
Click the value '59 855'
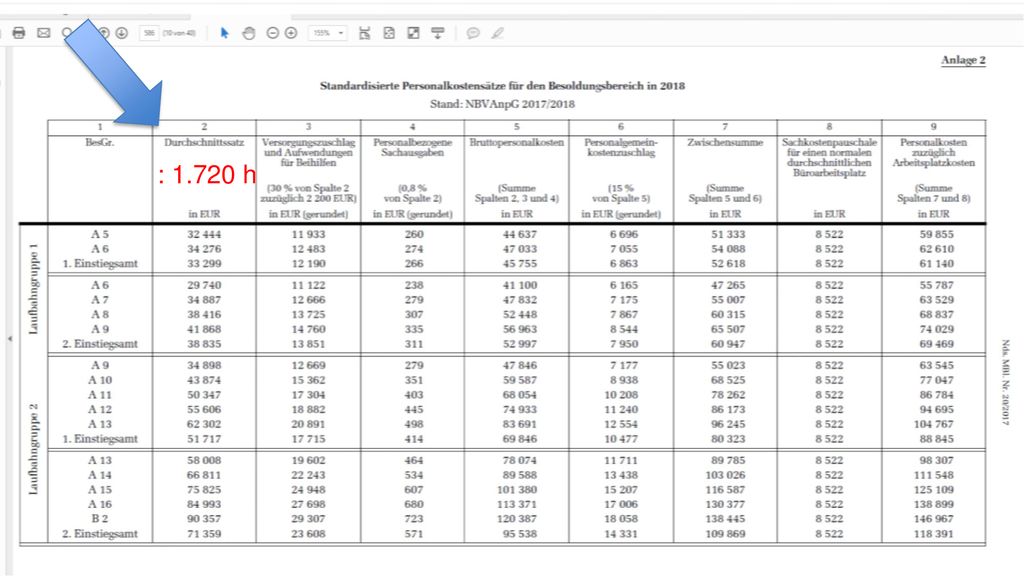(x=936, y=234)
